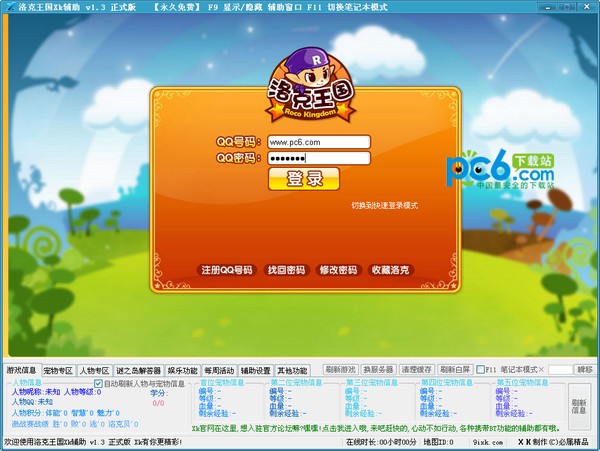The image size is (600, 451).
Task: Click the 刷新游戏 button
Action: coord(340,369)
